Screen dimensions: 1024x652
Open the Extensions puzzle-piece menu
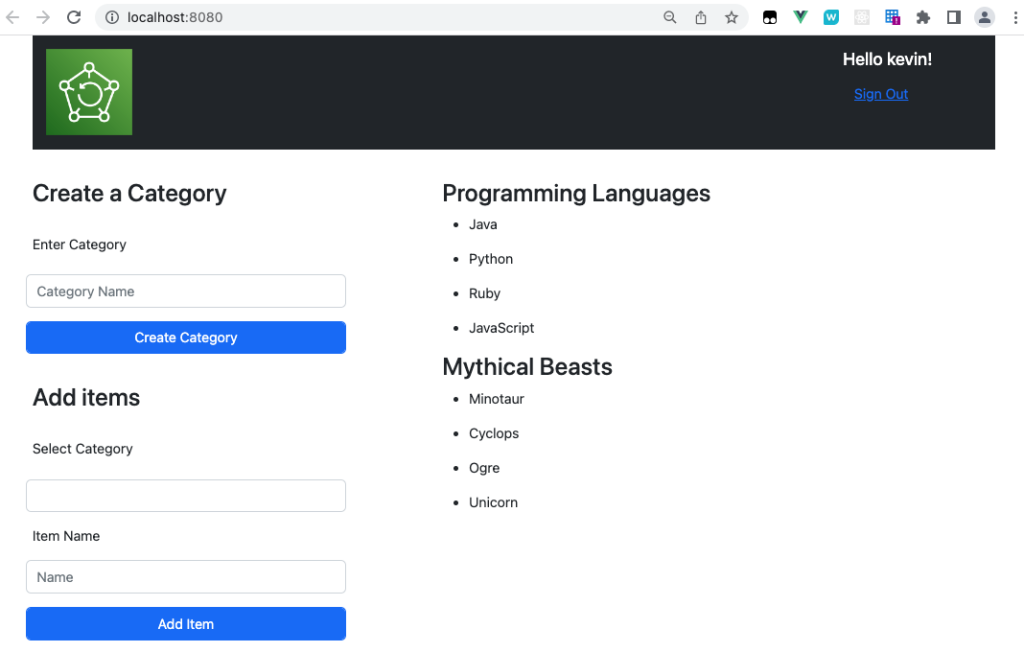coord(923,17)
